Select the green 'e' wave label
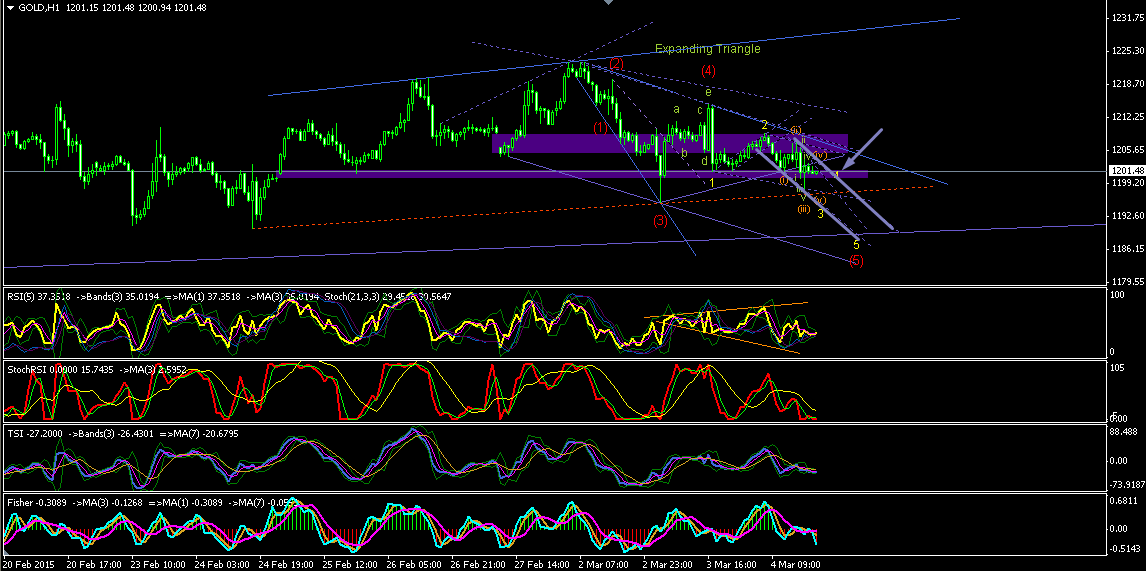Screen dimensions: 1146x571 point(708,92)
